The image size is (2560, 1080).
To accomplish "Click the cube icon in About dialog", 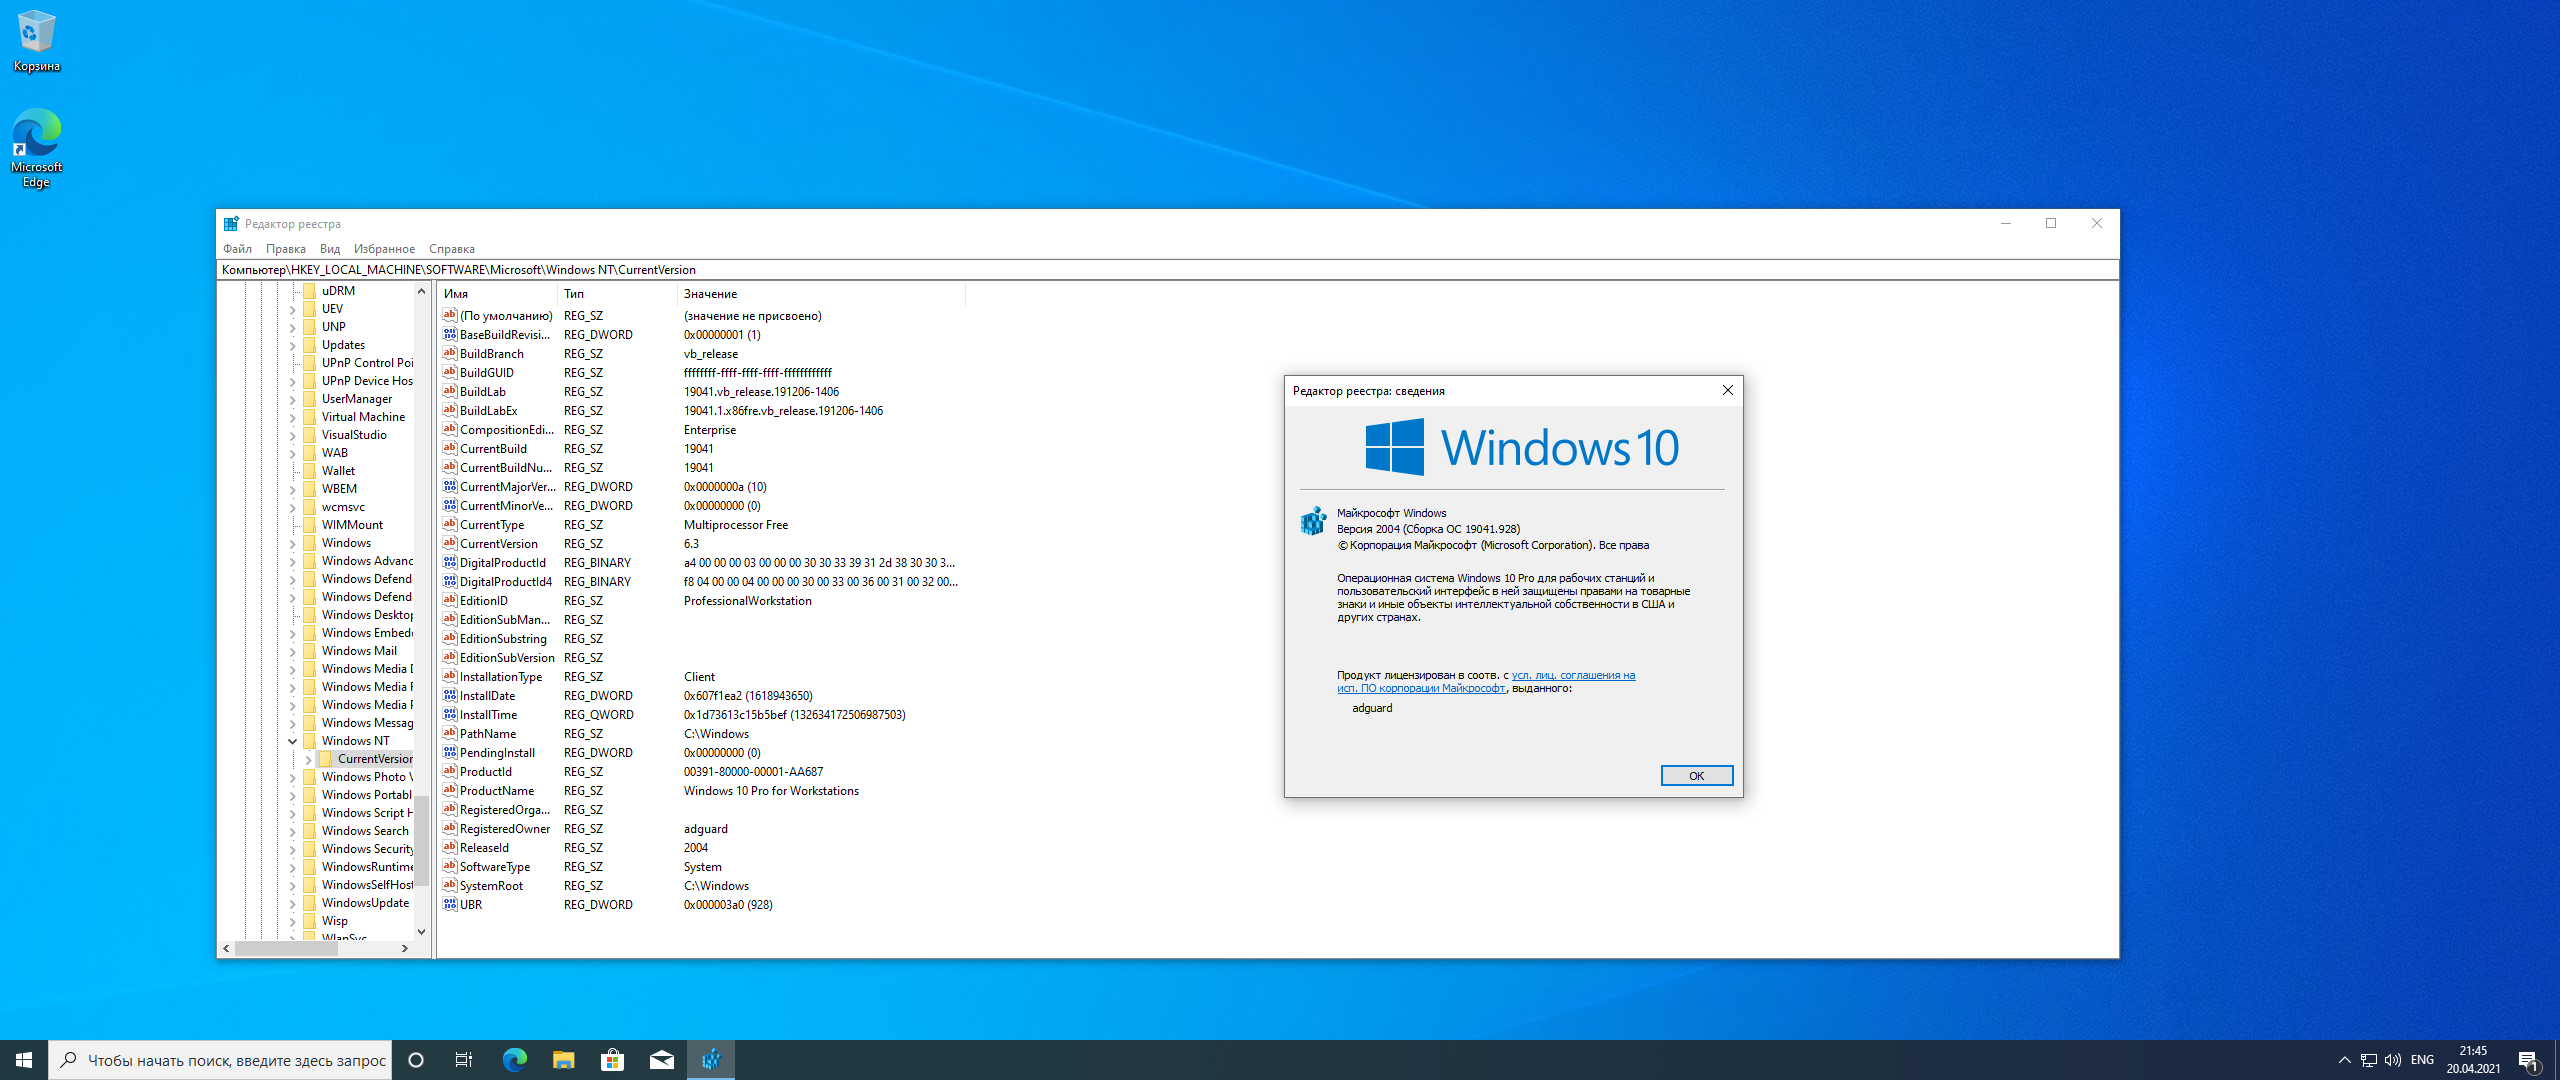I will pyautogui.click(x=1313, y=521).
